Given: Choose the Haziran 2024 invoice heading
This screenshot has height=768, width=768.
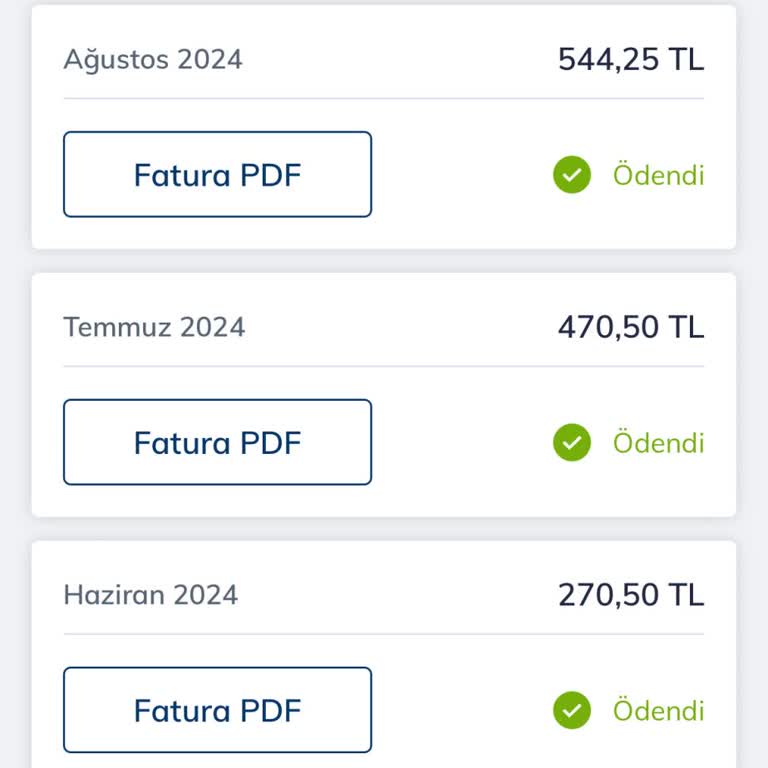Looking at the screenshot, I should point(150,595).
